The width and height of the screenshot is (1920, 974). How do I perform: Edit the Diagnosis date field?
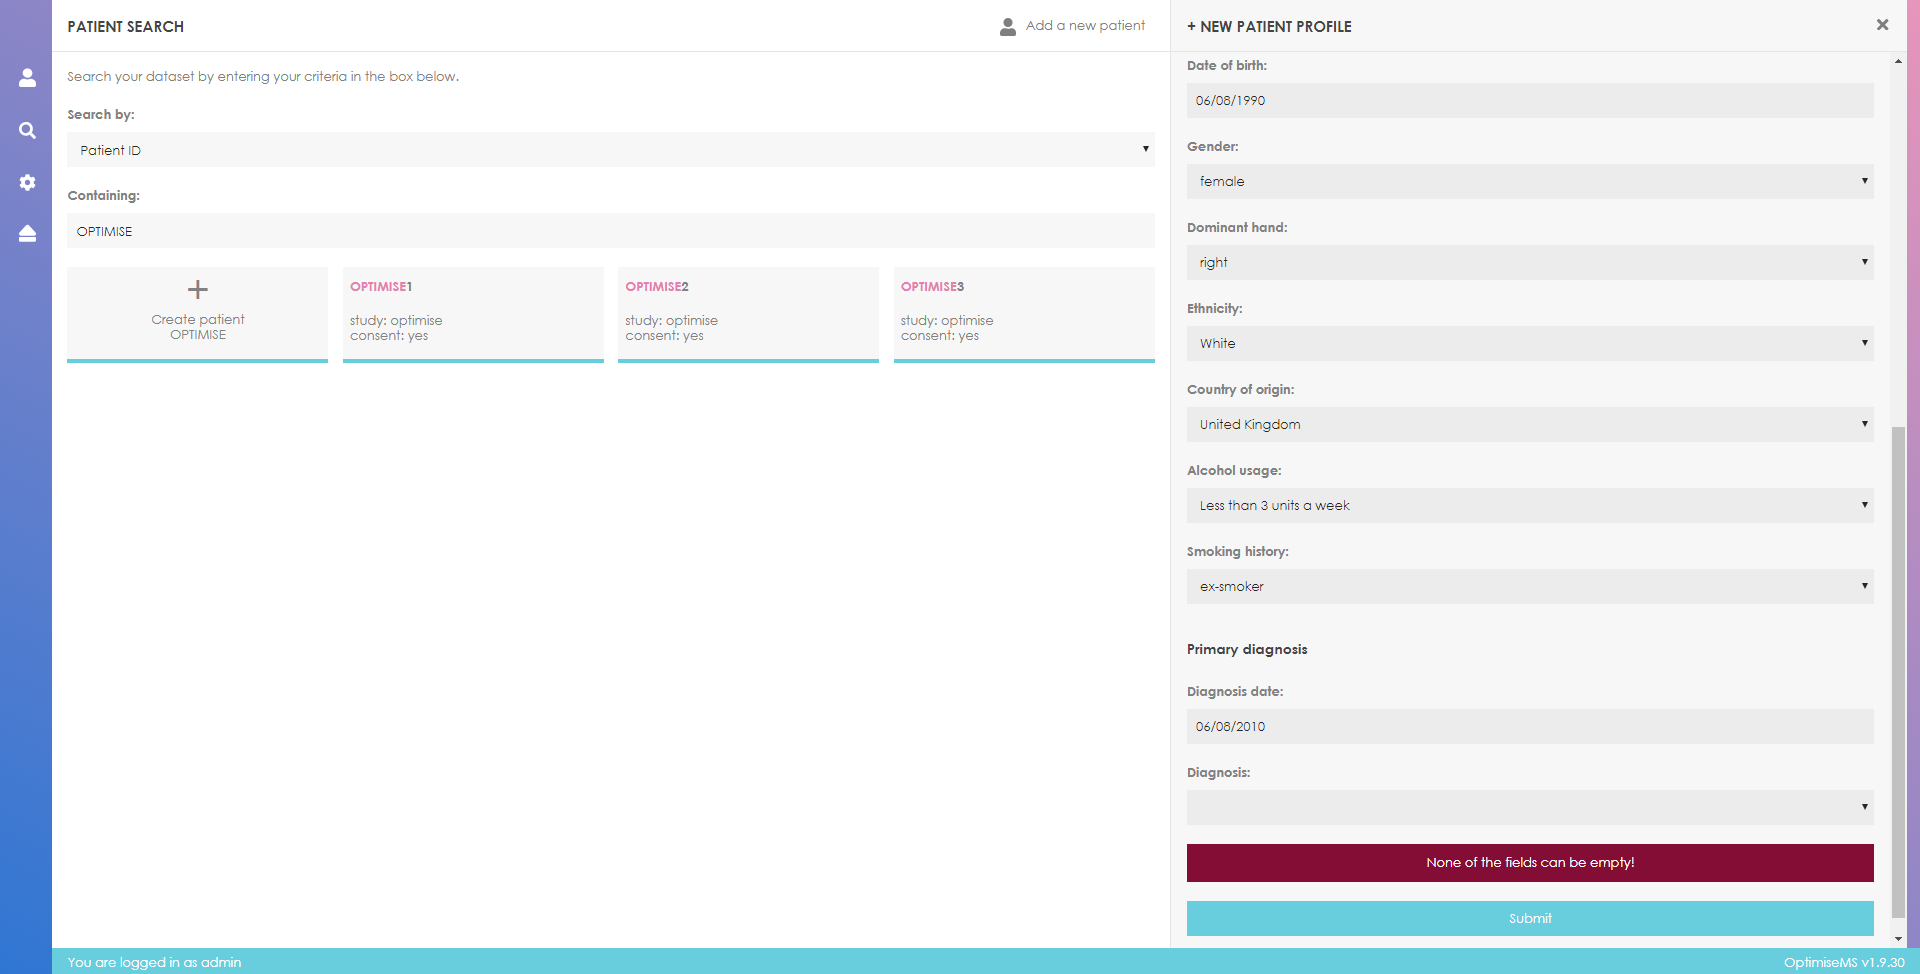[x=1530, y=727]
